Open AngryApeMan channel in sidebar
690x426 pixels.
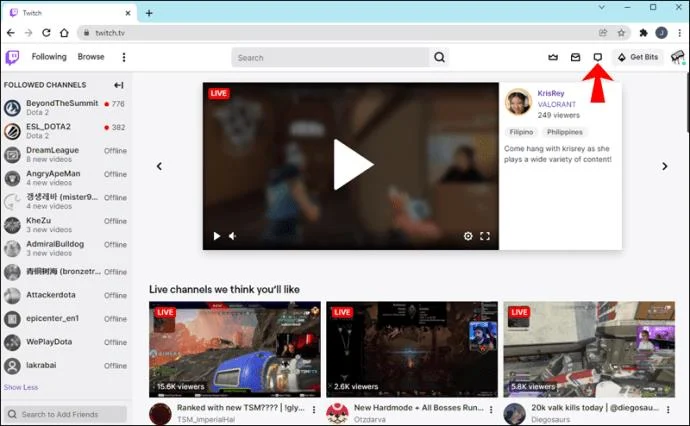(x=65, y=178)
